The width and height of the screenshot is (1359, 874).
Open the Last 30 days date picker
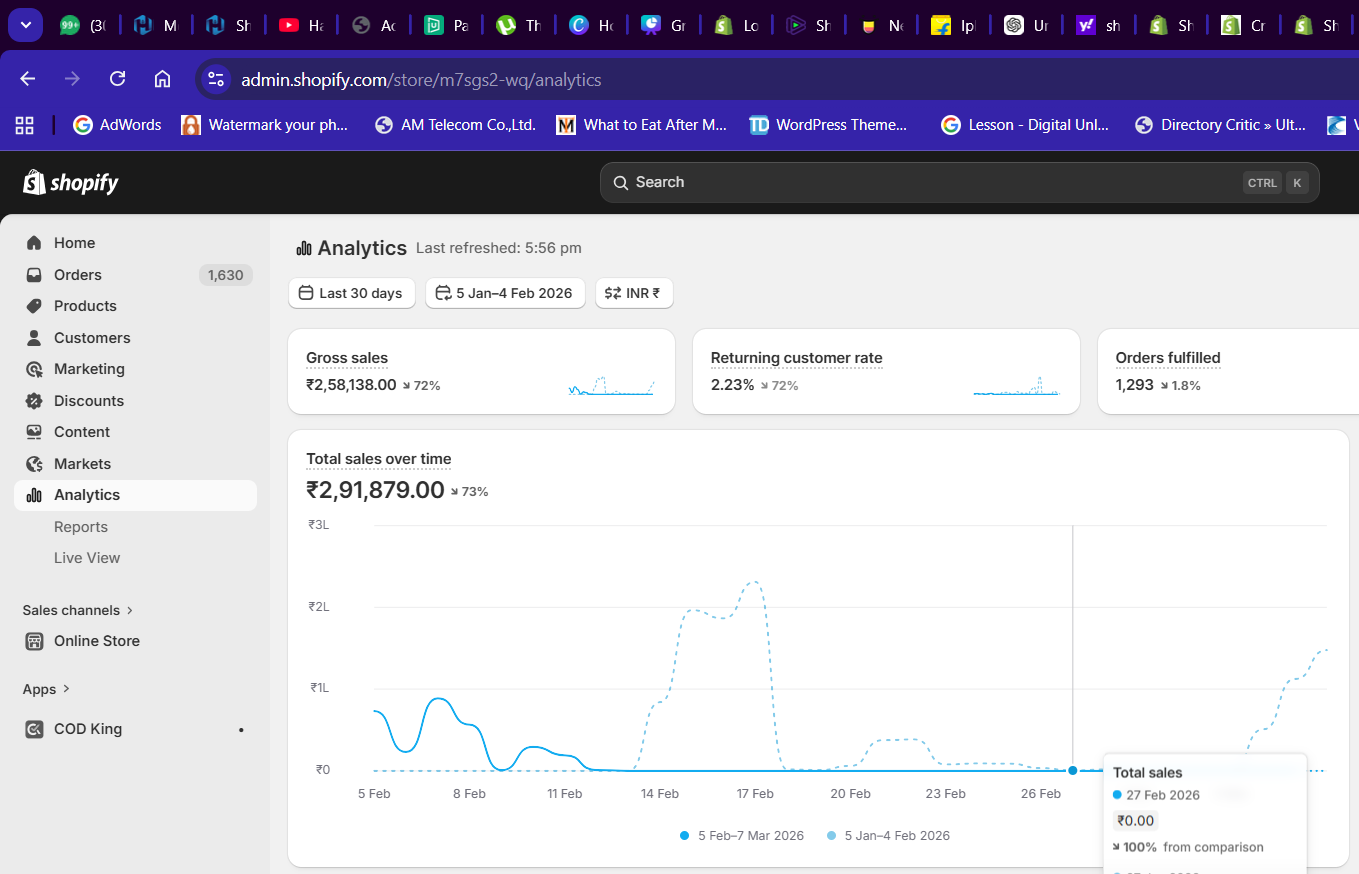click(x=350, y=293)
